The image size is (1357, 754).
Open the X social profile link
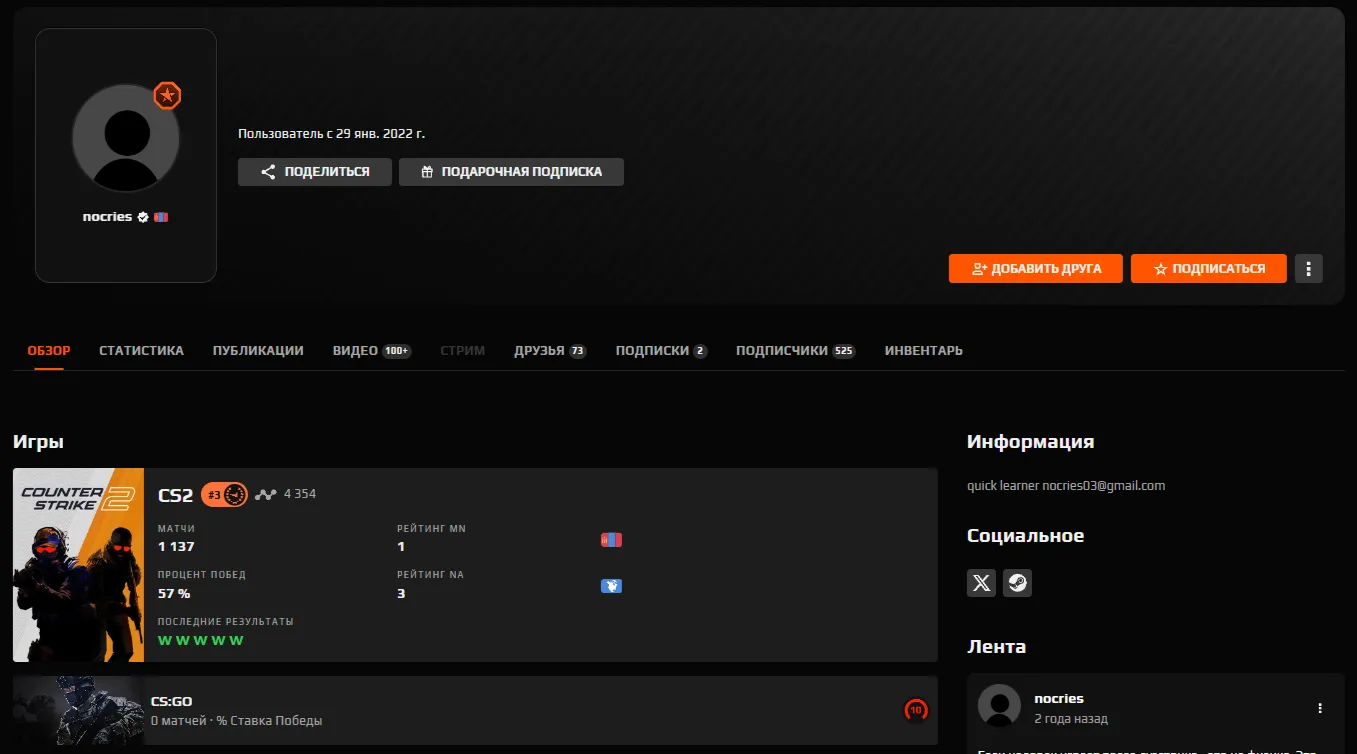[x=982, y=583]
